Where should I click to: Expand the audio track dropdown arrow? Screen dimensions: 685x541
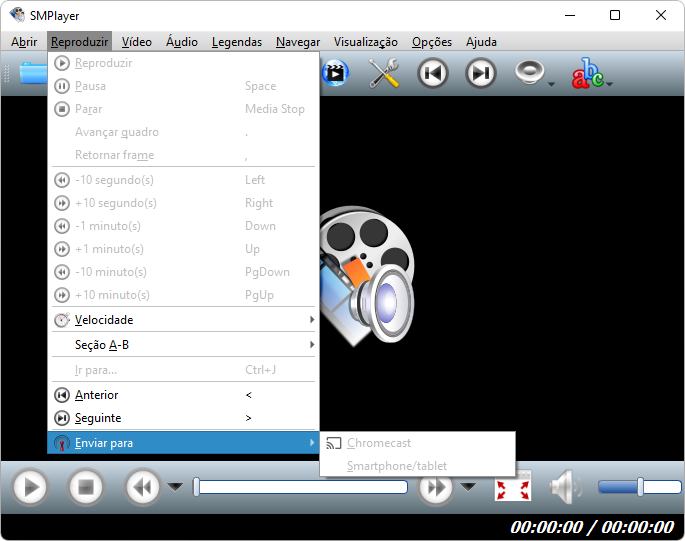point(551,84)
